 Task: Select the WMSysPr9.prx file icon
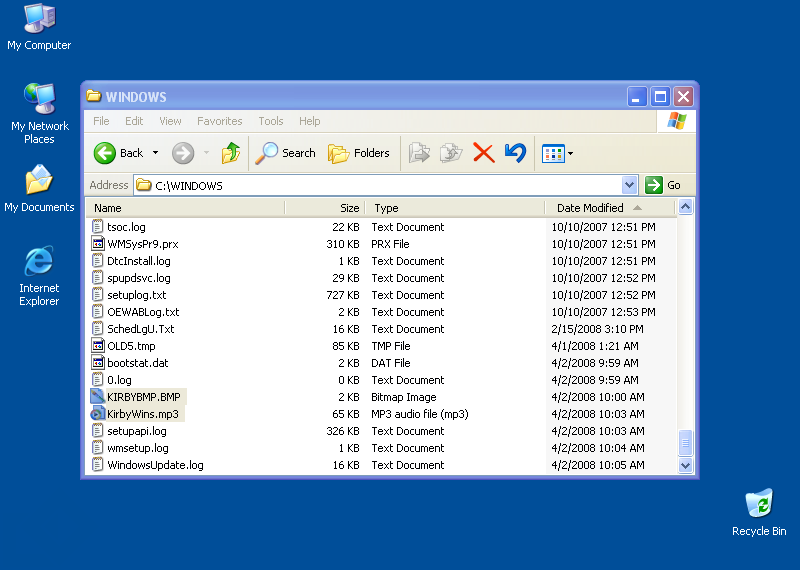(x=97, y=243)
